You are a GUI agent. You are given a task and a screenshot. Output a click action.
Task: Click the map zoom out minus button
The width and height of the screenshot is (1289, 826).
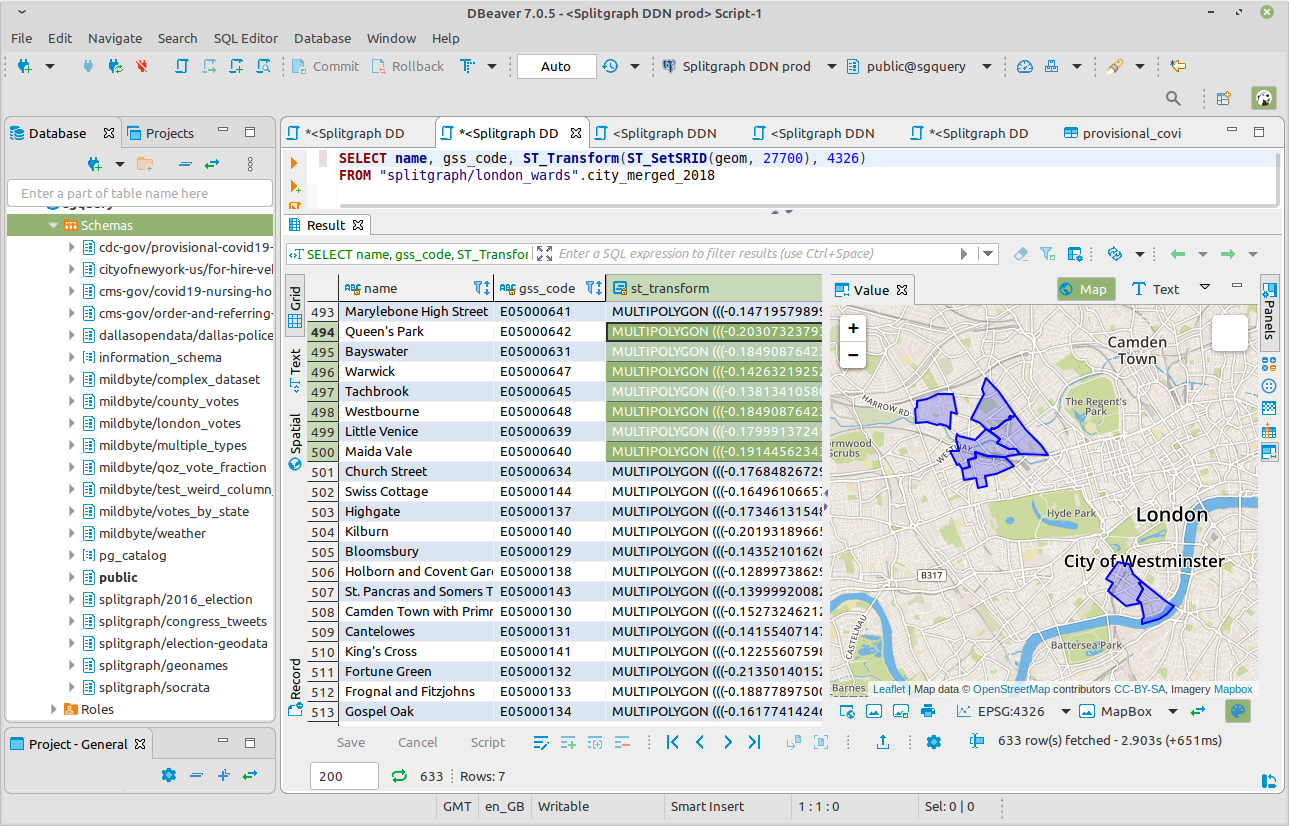pyautogui.click(x=853, y=354)
